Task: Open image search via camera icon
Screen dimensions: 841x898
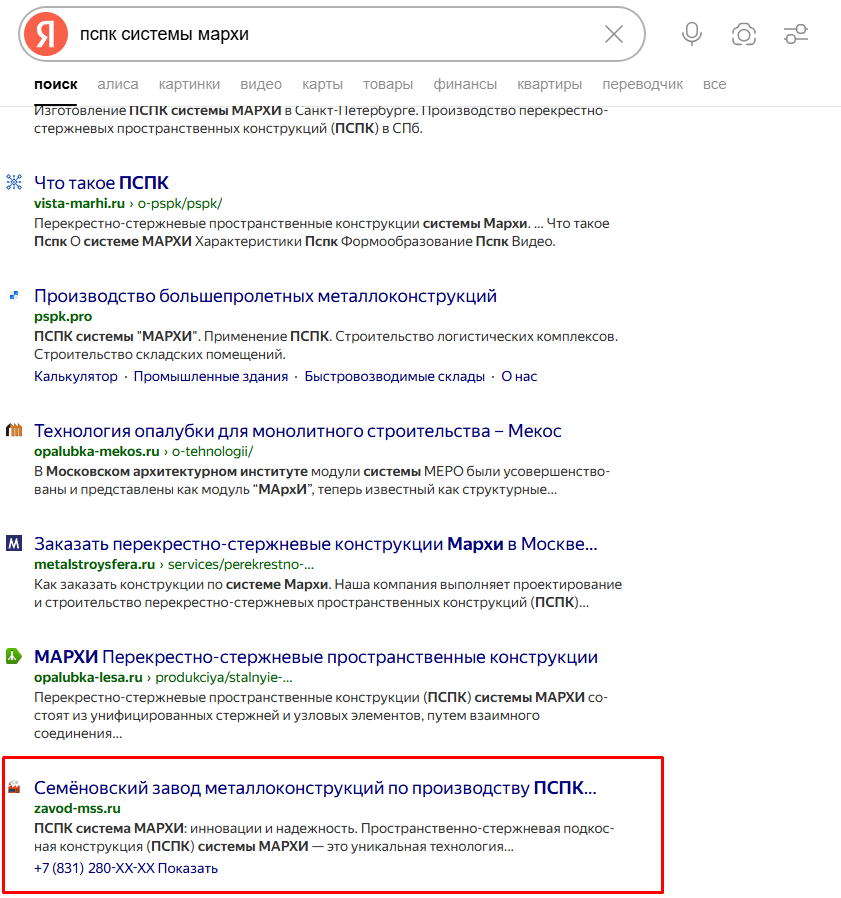Action: pos(744,34)
